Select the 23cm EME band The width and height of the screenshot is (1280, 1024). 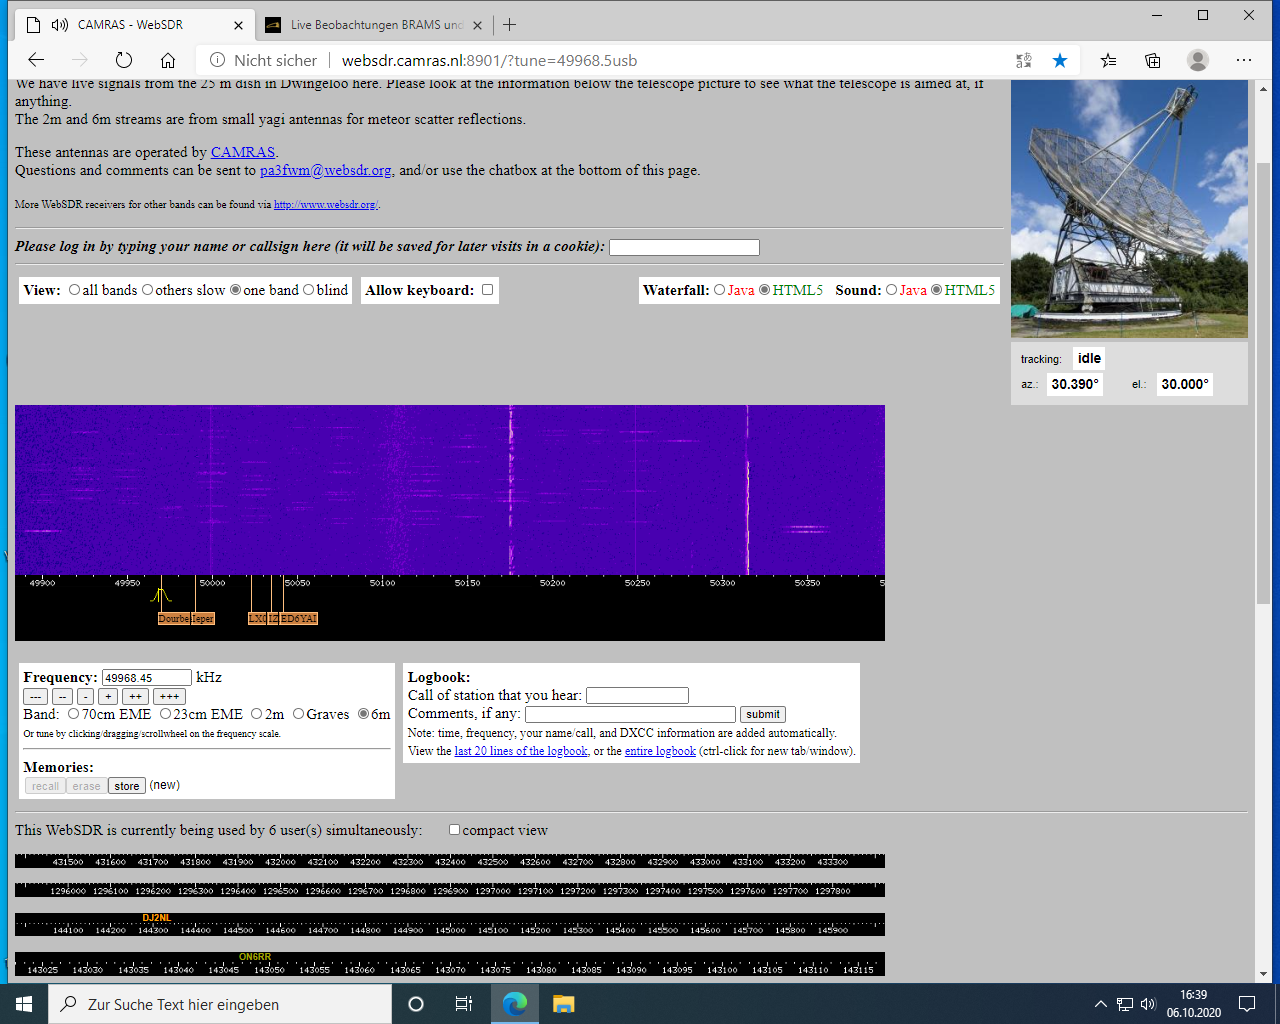point(165,714)
